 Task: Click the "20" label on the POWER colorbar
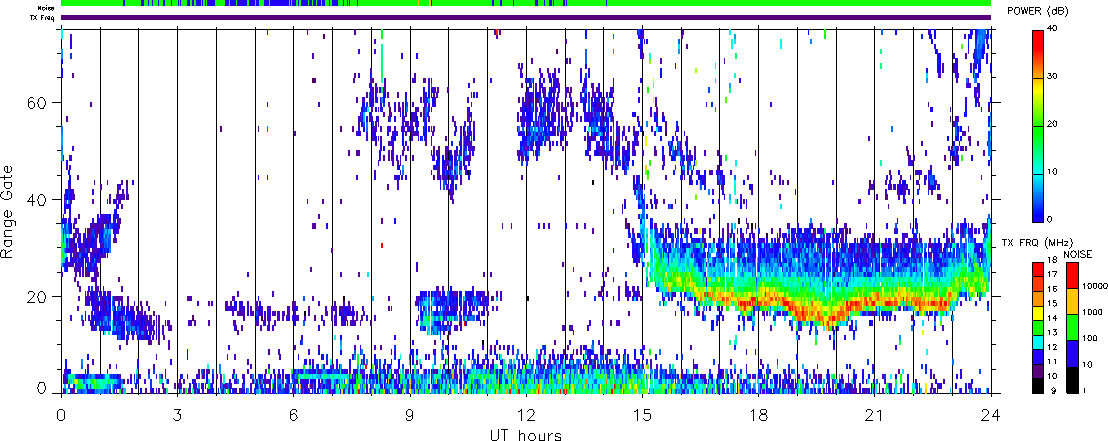[1051, 124]
